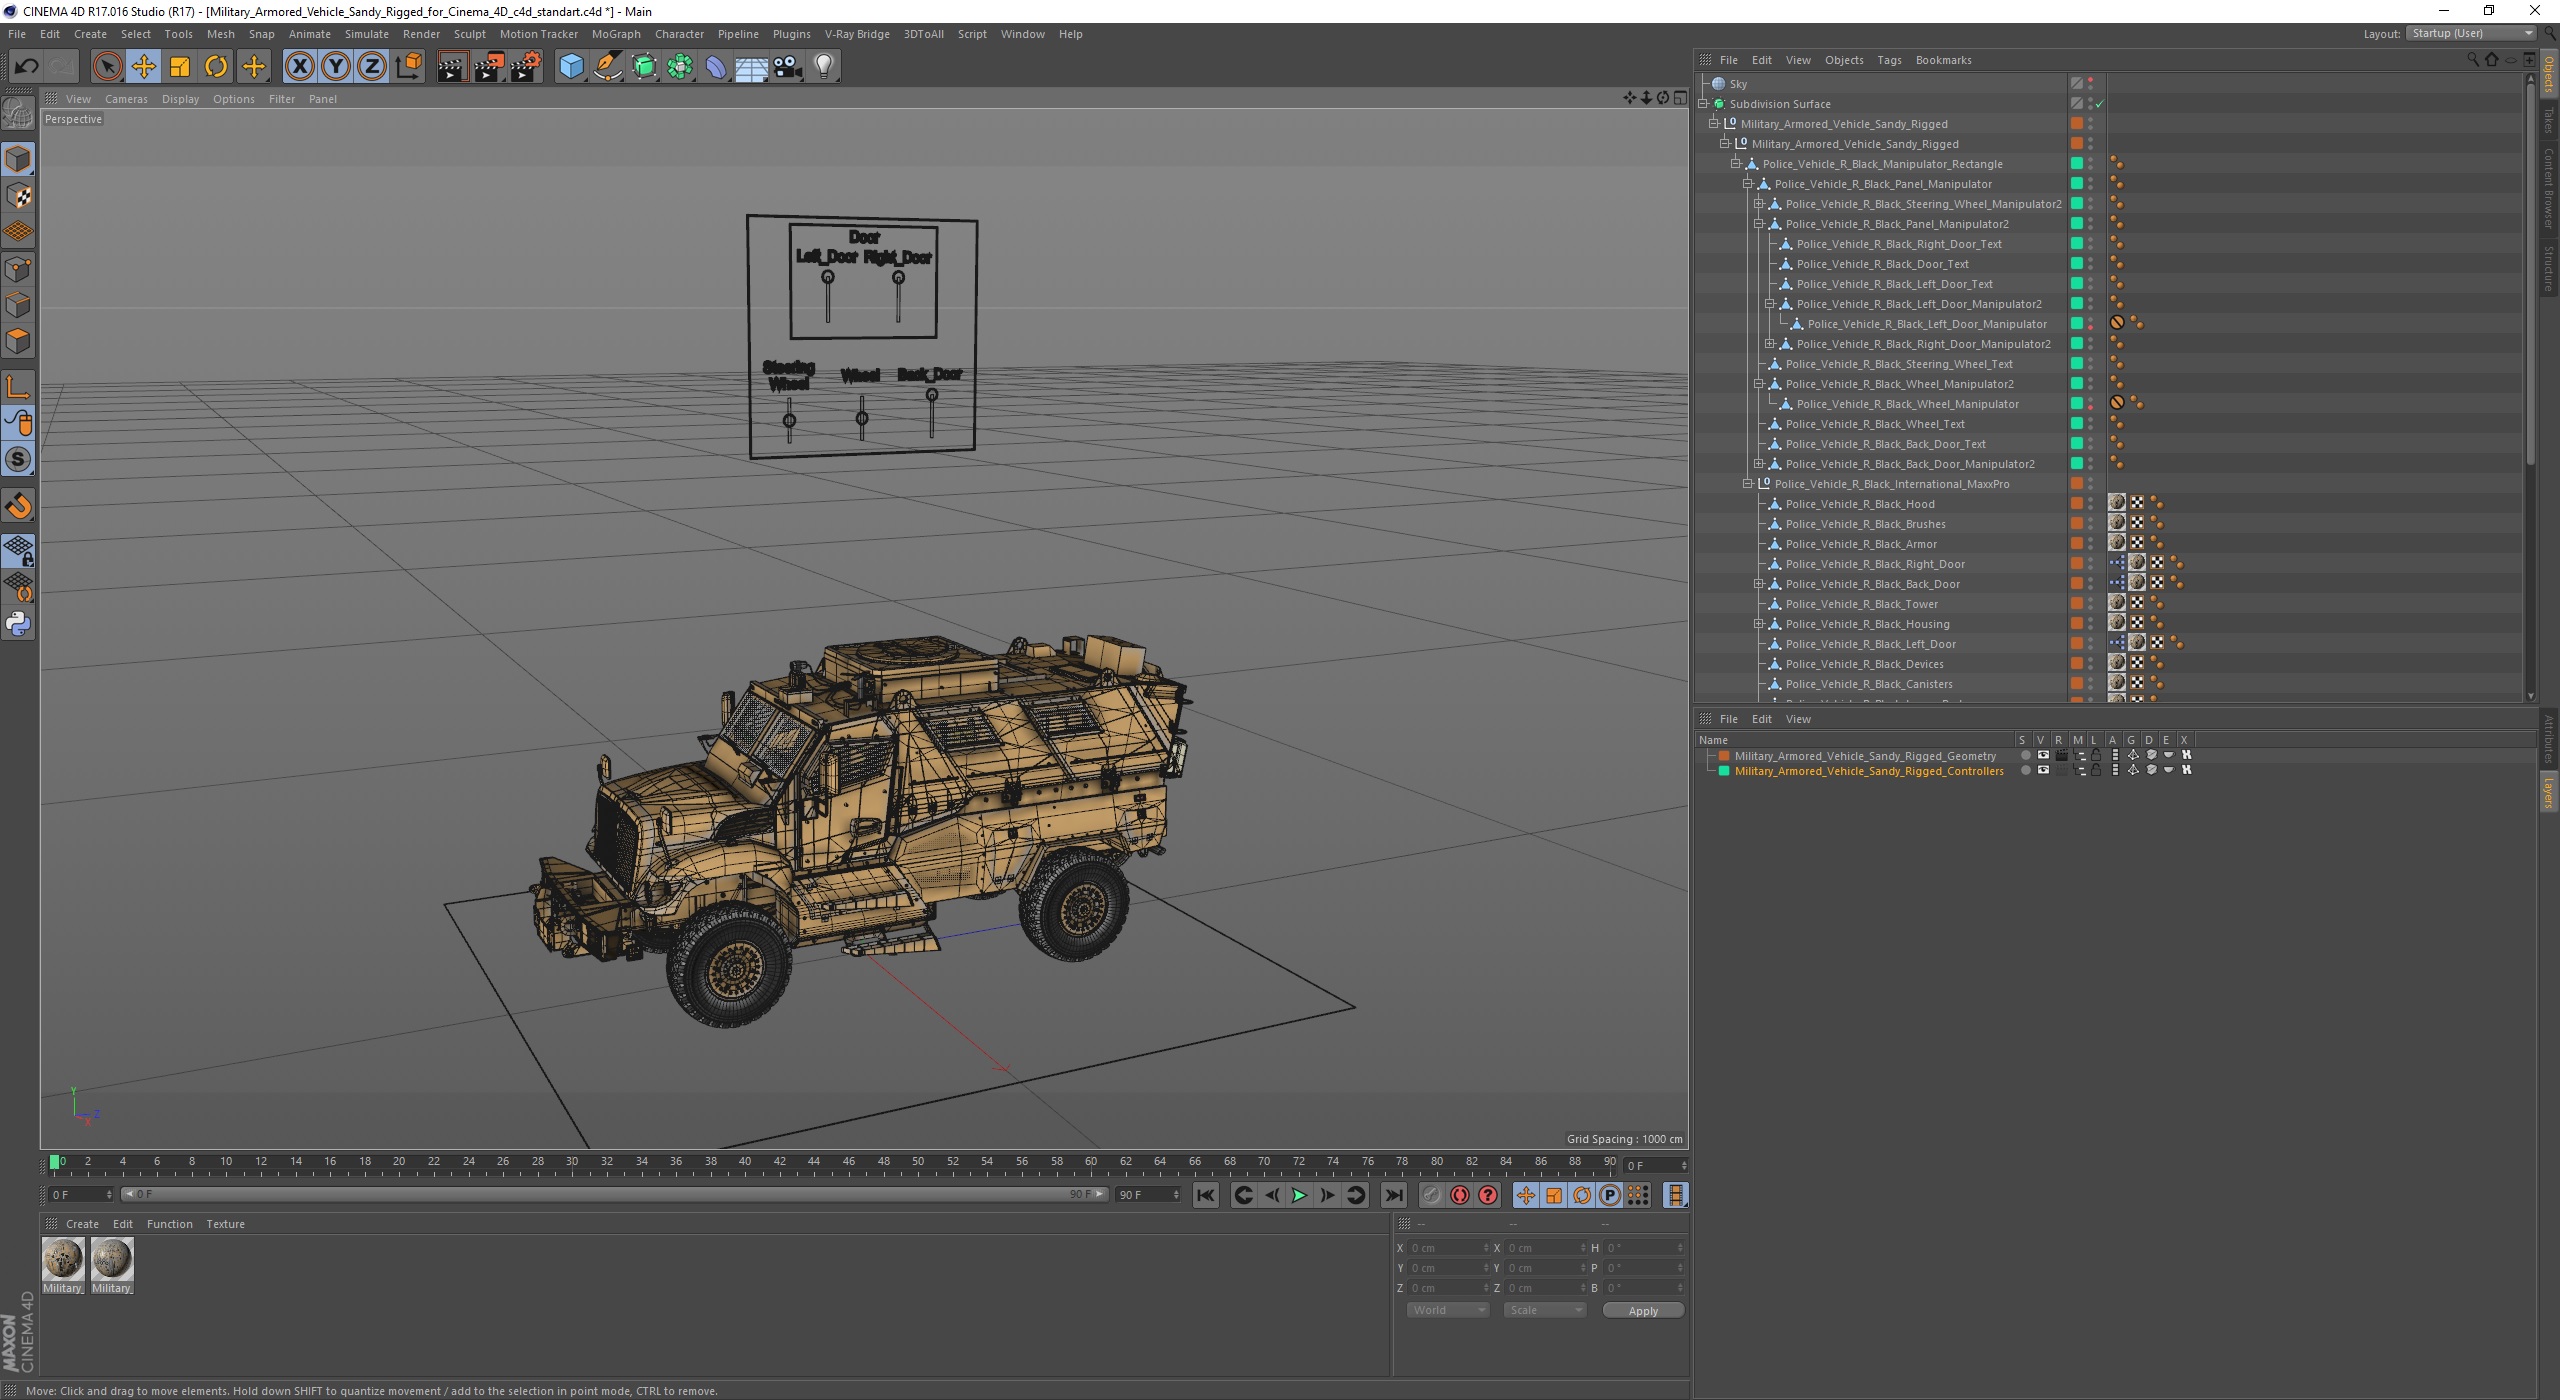Toggle Y axis lock
The image size is (2560, 1400).
336,67
